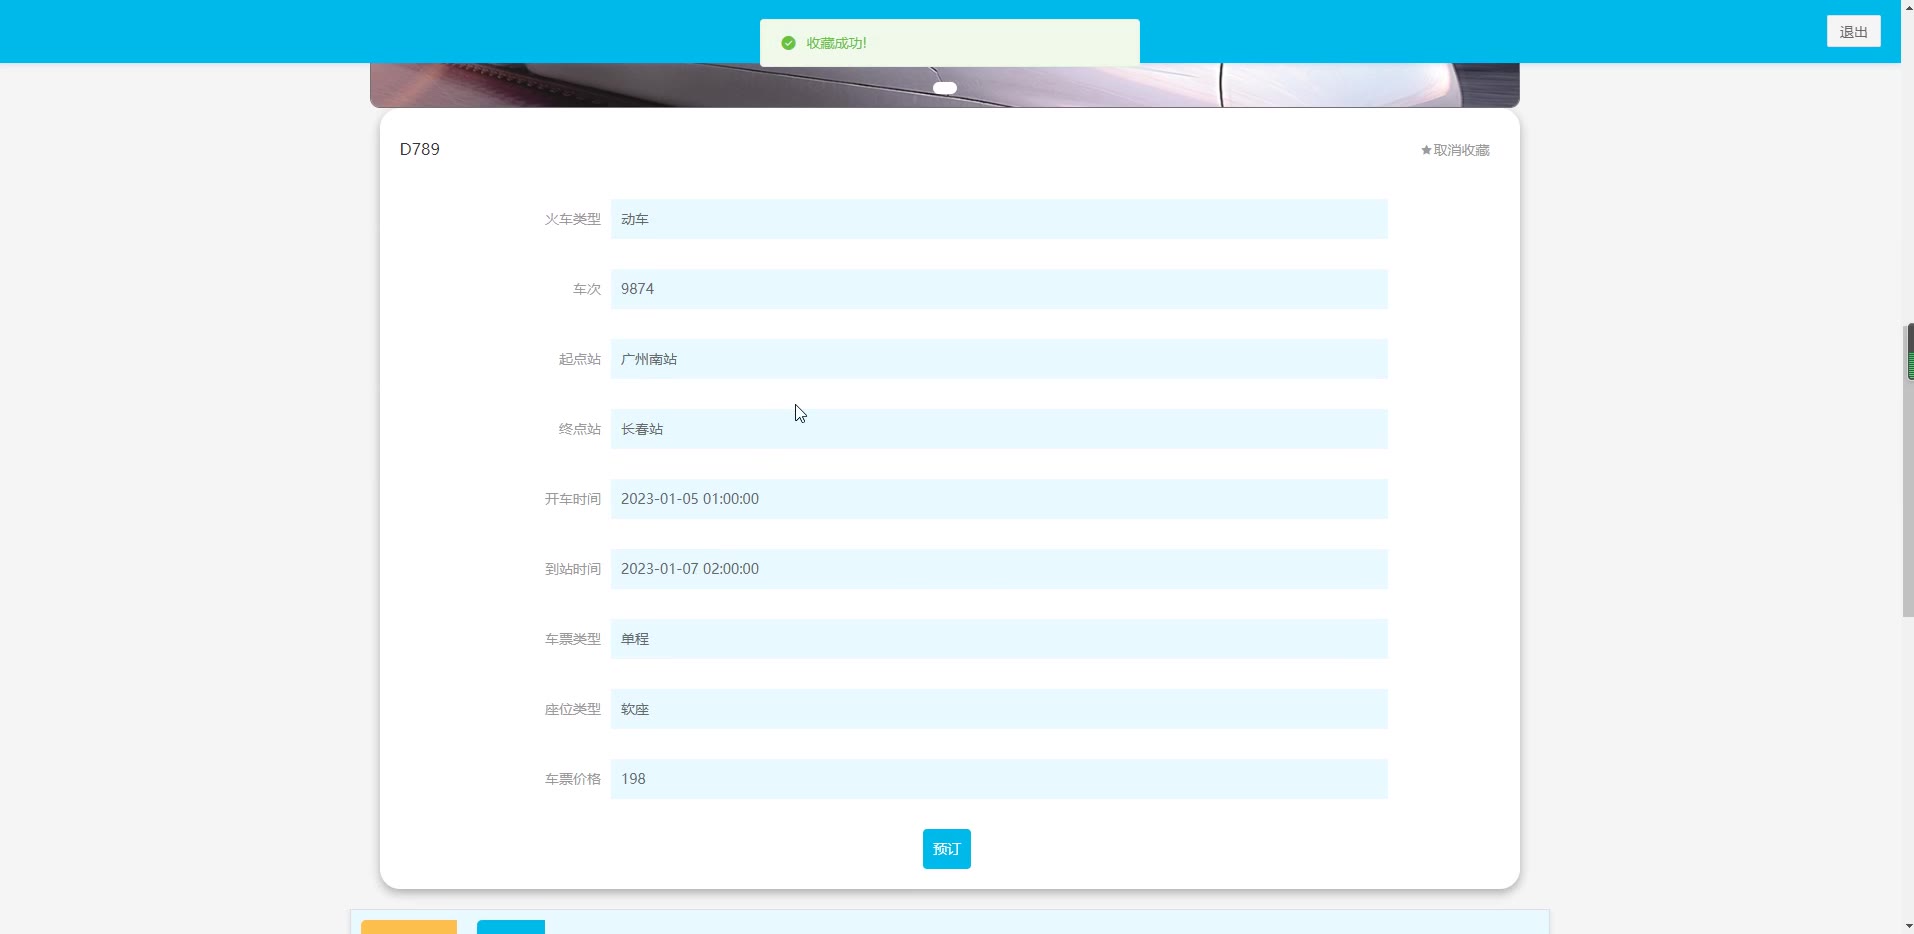Click the D789 train title text
Screen dimensions: 1914x934
pos(420,149)
